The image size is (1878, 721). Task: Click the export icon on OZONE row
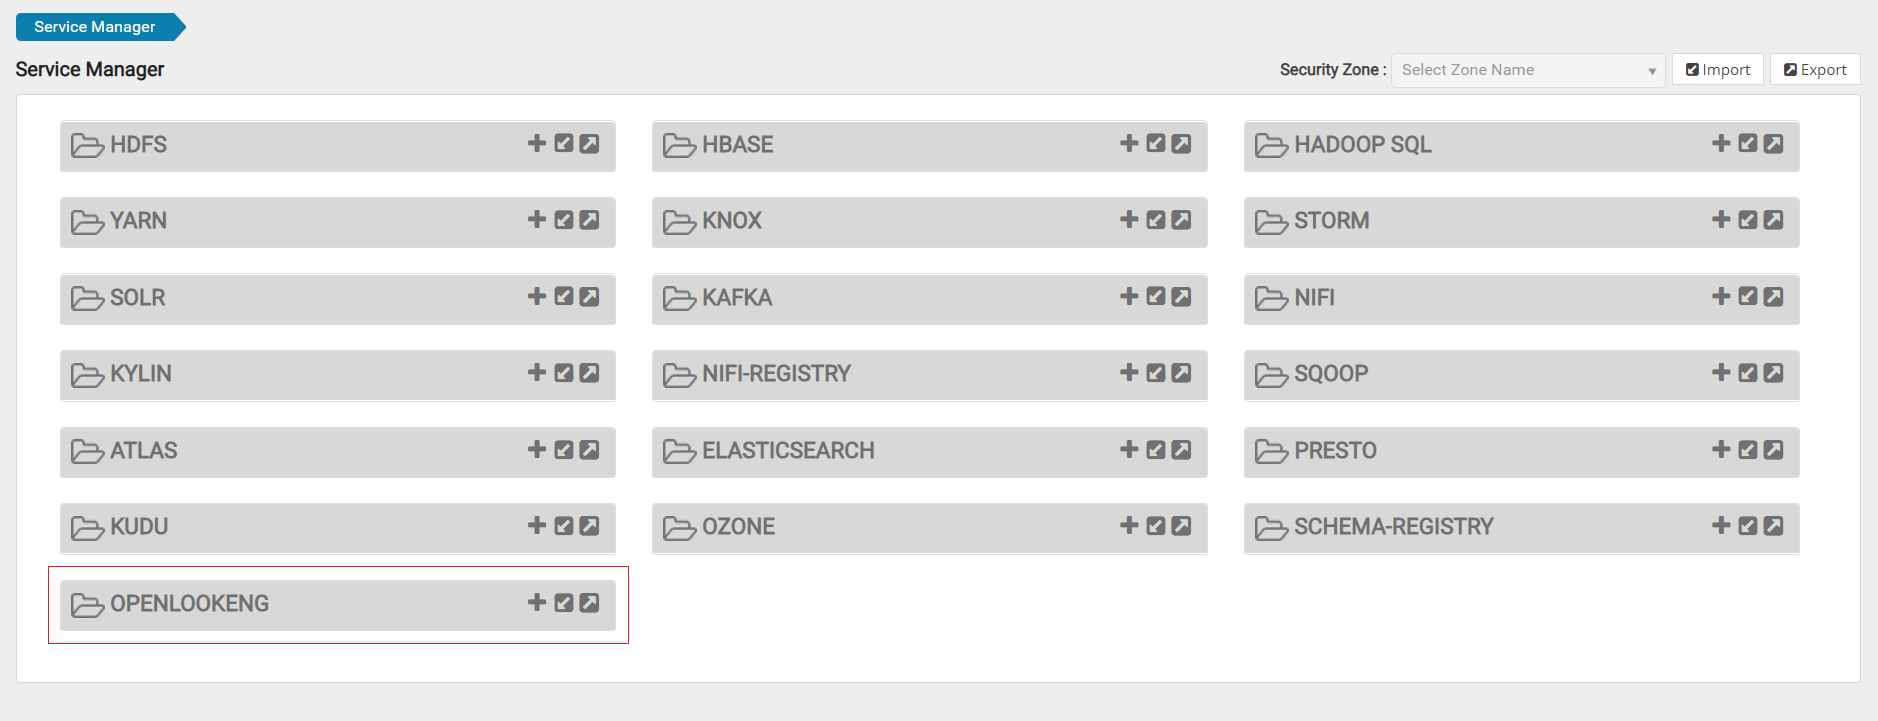(1181, 525)
